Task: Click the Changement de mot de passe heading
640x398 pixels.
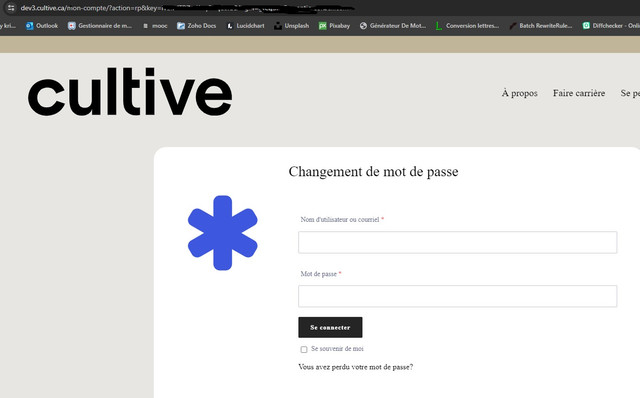Action: pyautogui.click(x=373, y=172)
